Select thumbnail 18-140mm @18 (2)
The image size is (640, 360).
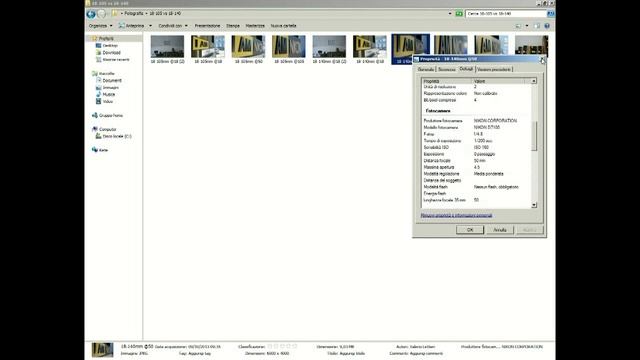(x=329, y=49)
